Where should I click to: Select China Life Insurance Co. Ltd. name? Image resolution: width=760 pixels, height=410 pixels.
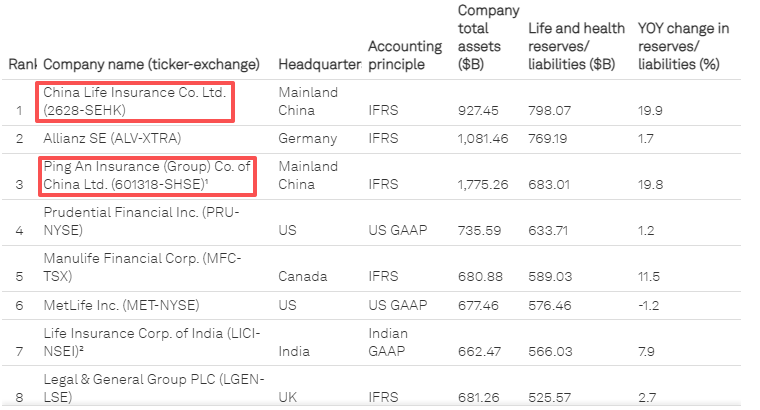[x=135, y=101]
